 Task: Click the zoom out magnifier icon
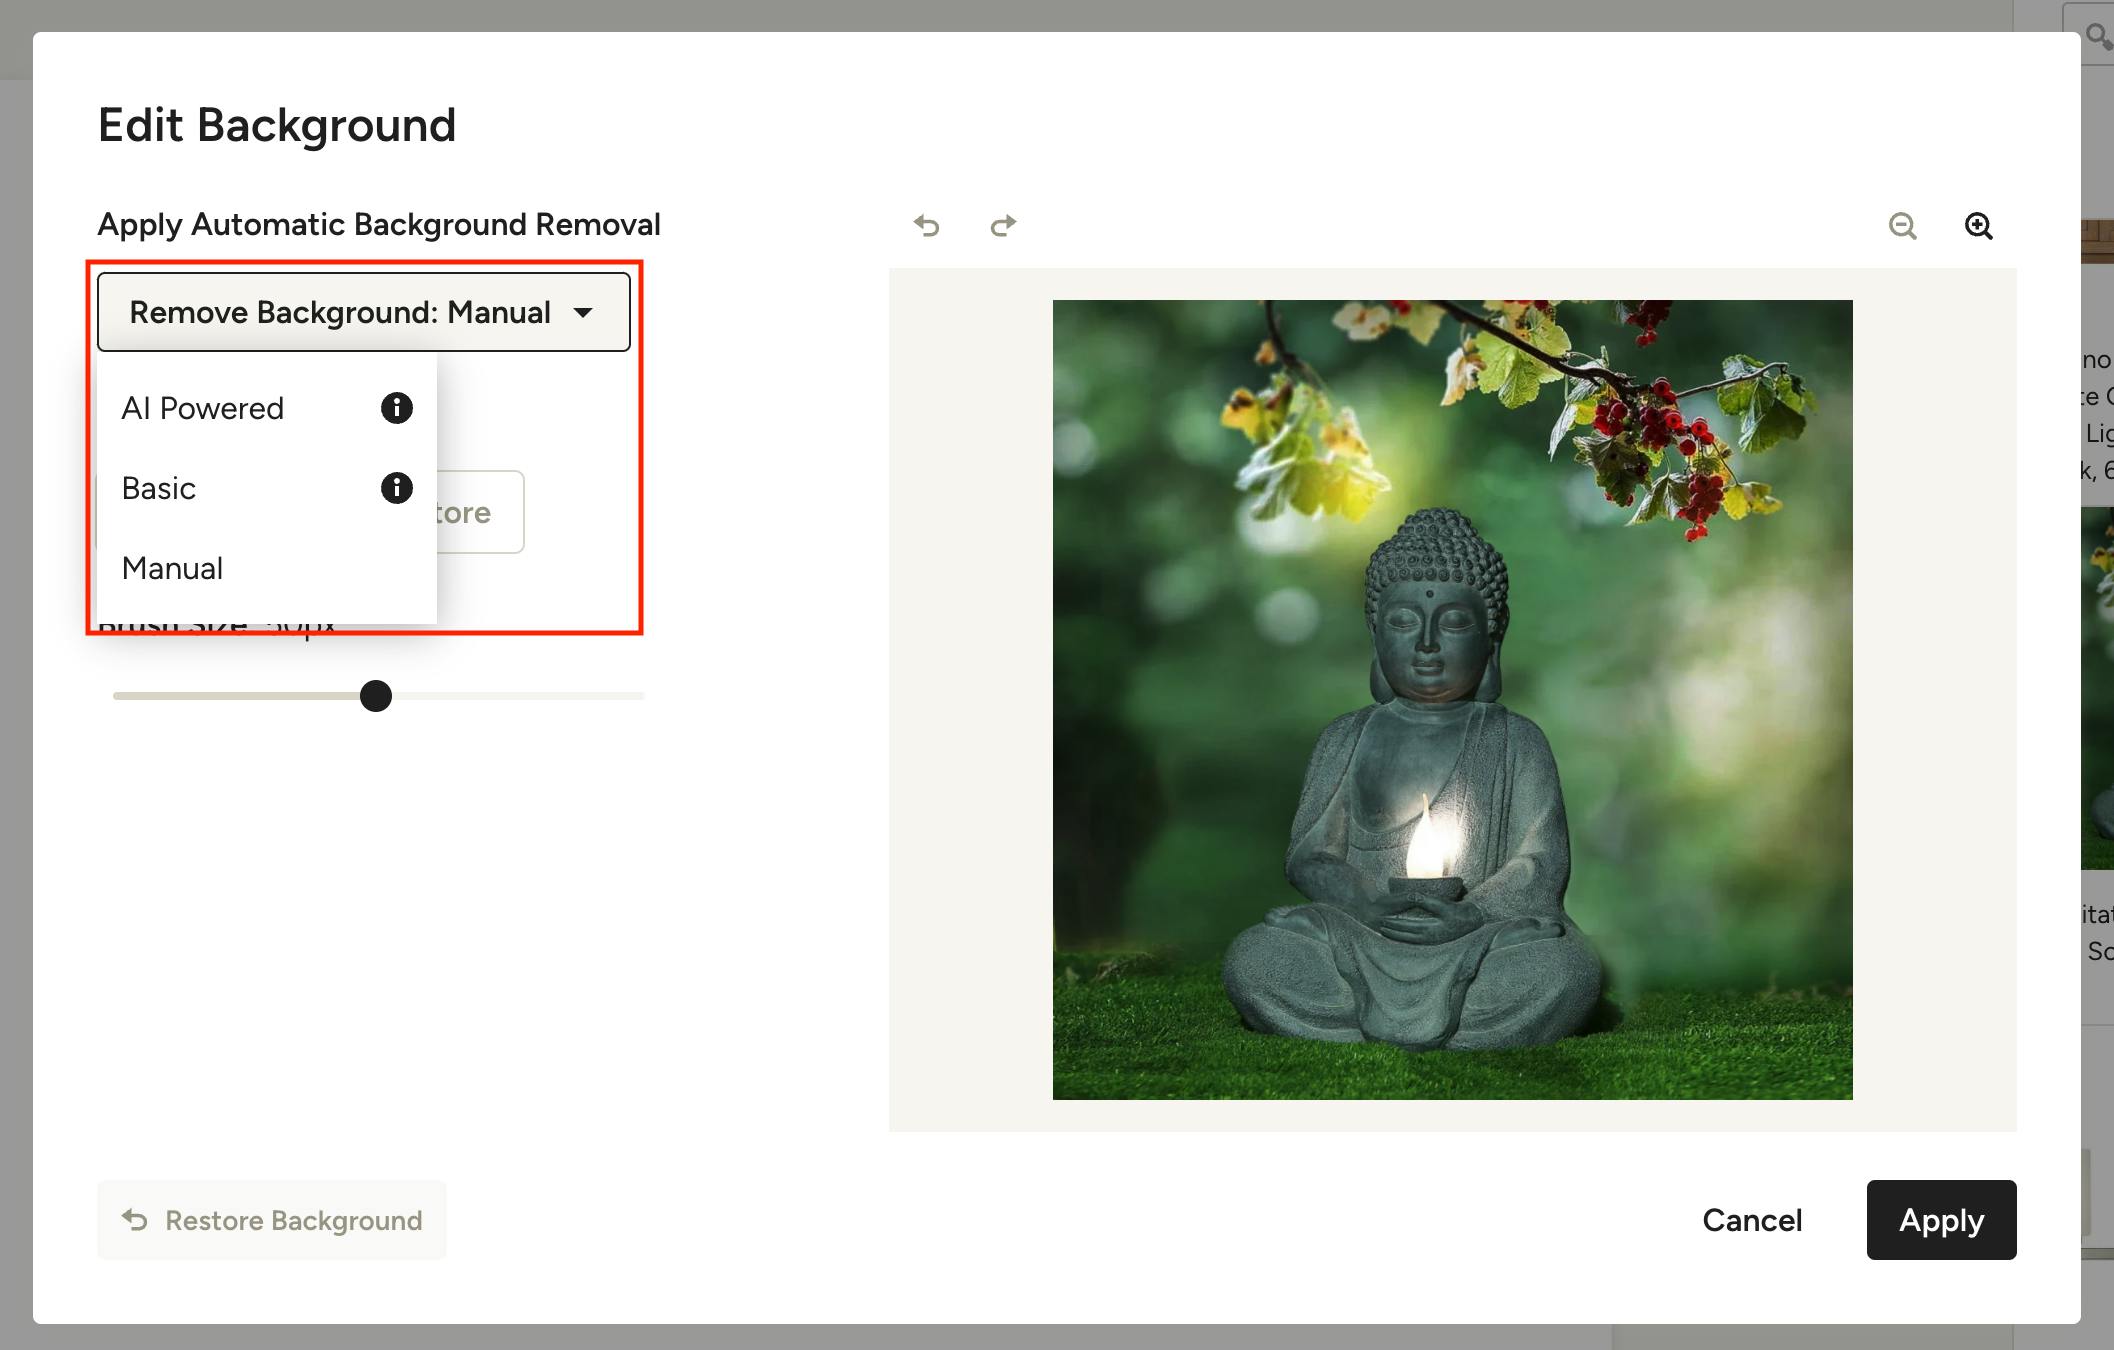pos(1902,226)
